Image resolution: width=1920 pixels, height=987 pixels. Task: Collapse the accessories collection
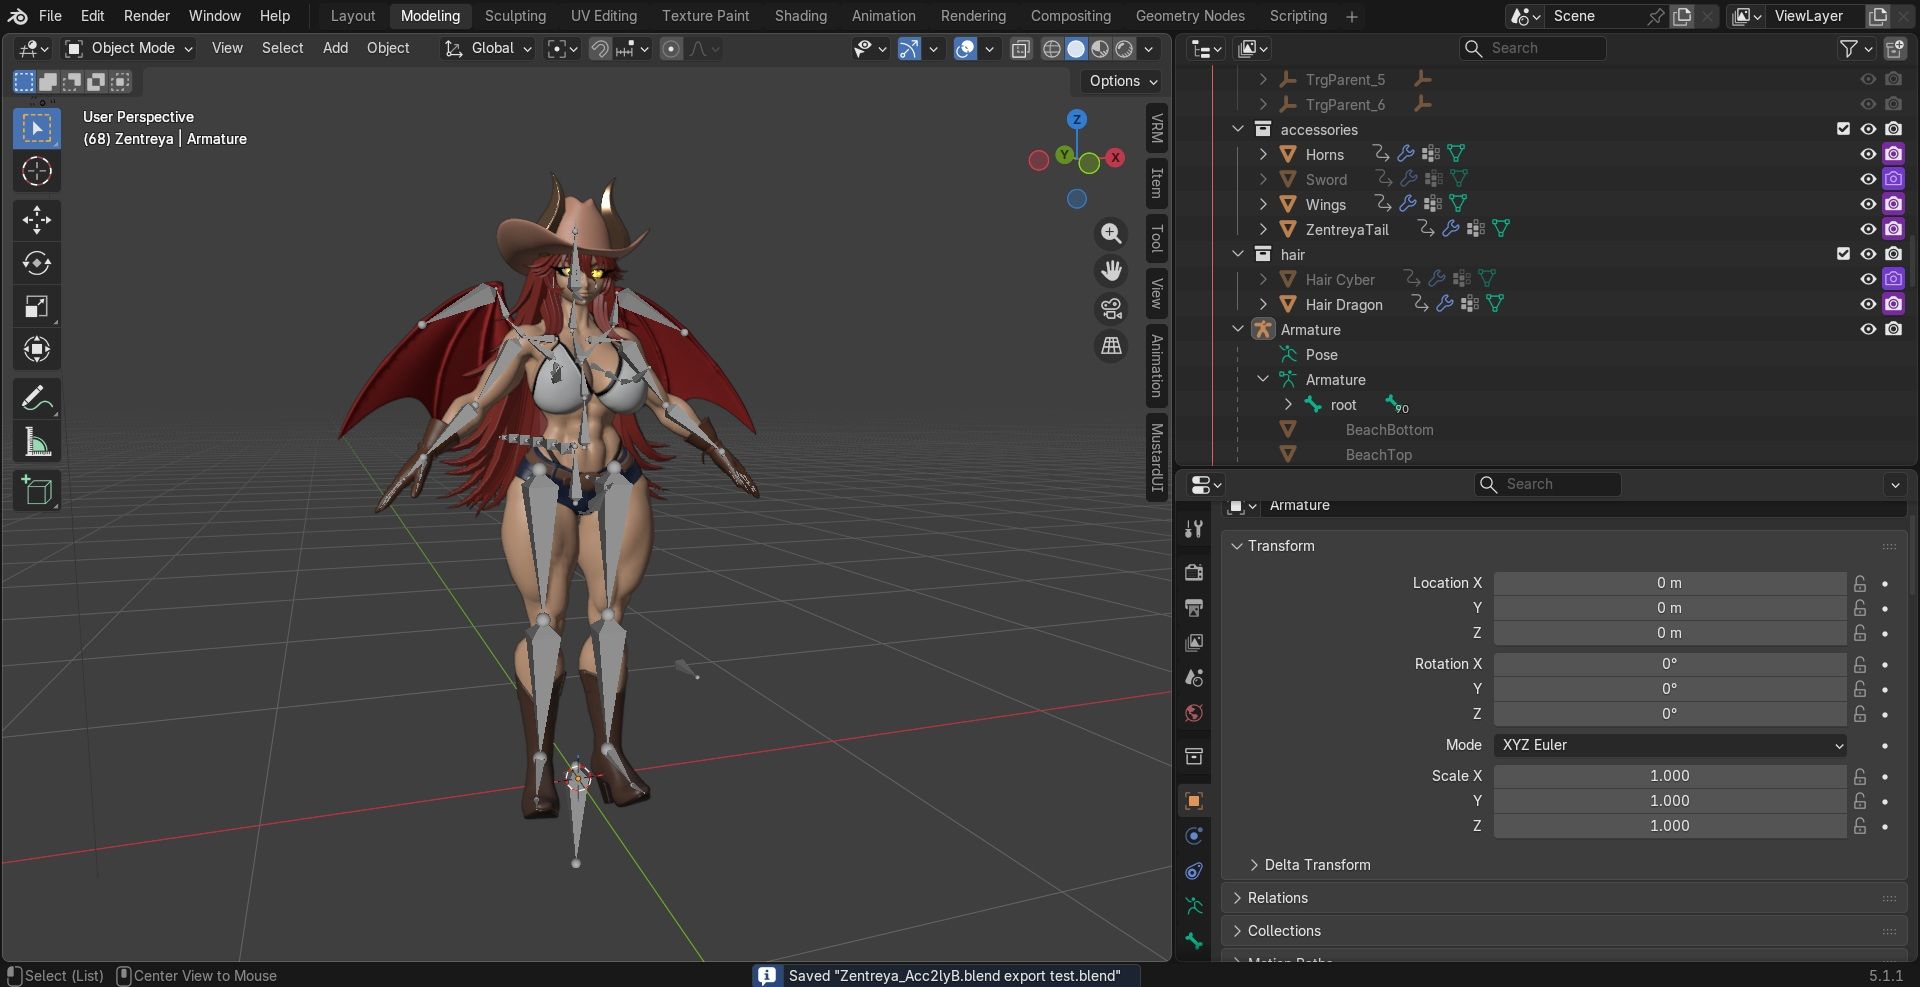[1238, 129]
